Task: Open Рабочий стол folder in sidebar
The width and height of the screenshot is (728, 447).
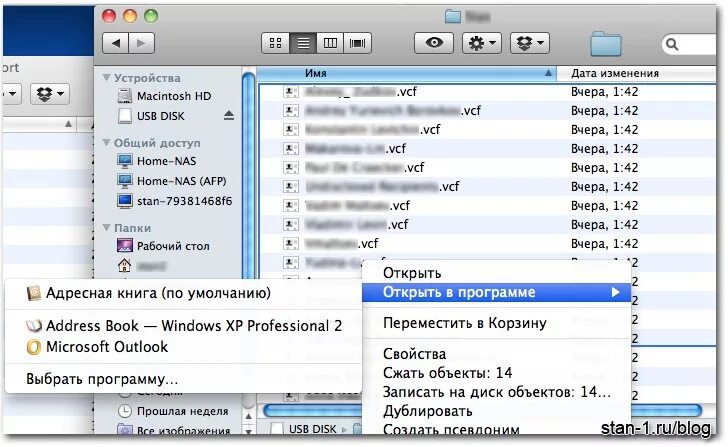Action: tap(163, 246)
